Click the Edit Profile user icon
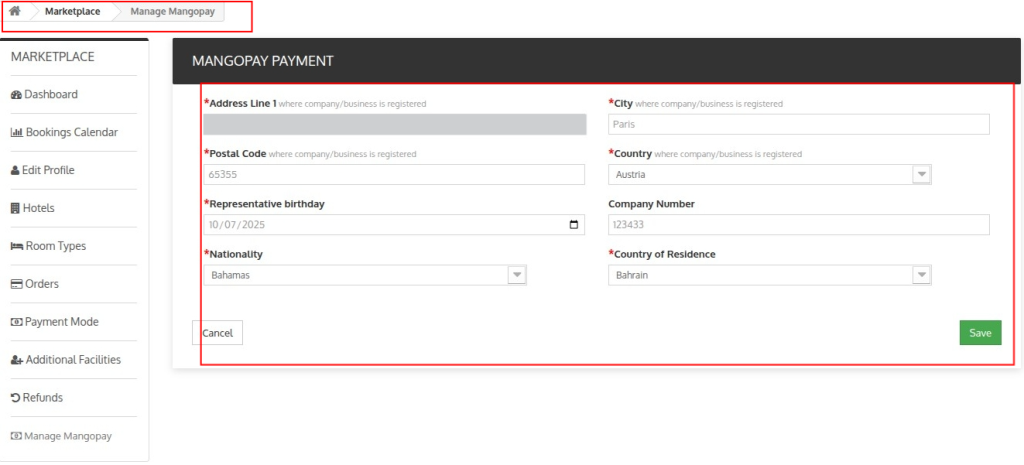The image size is (1024, 465). 15,170
